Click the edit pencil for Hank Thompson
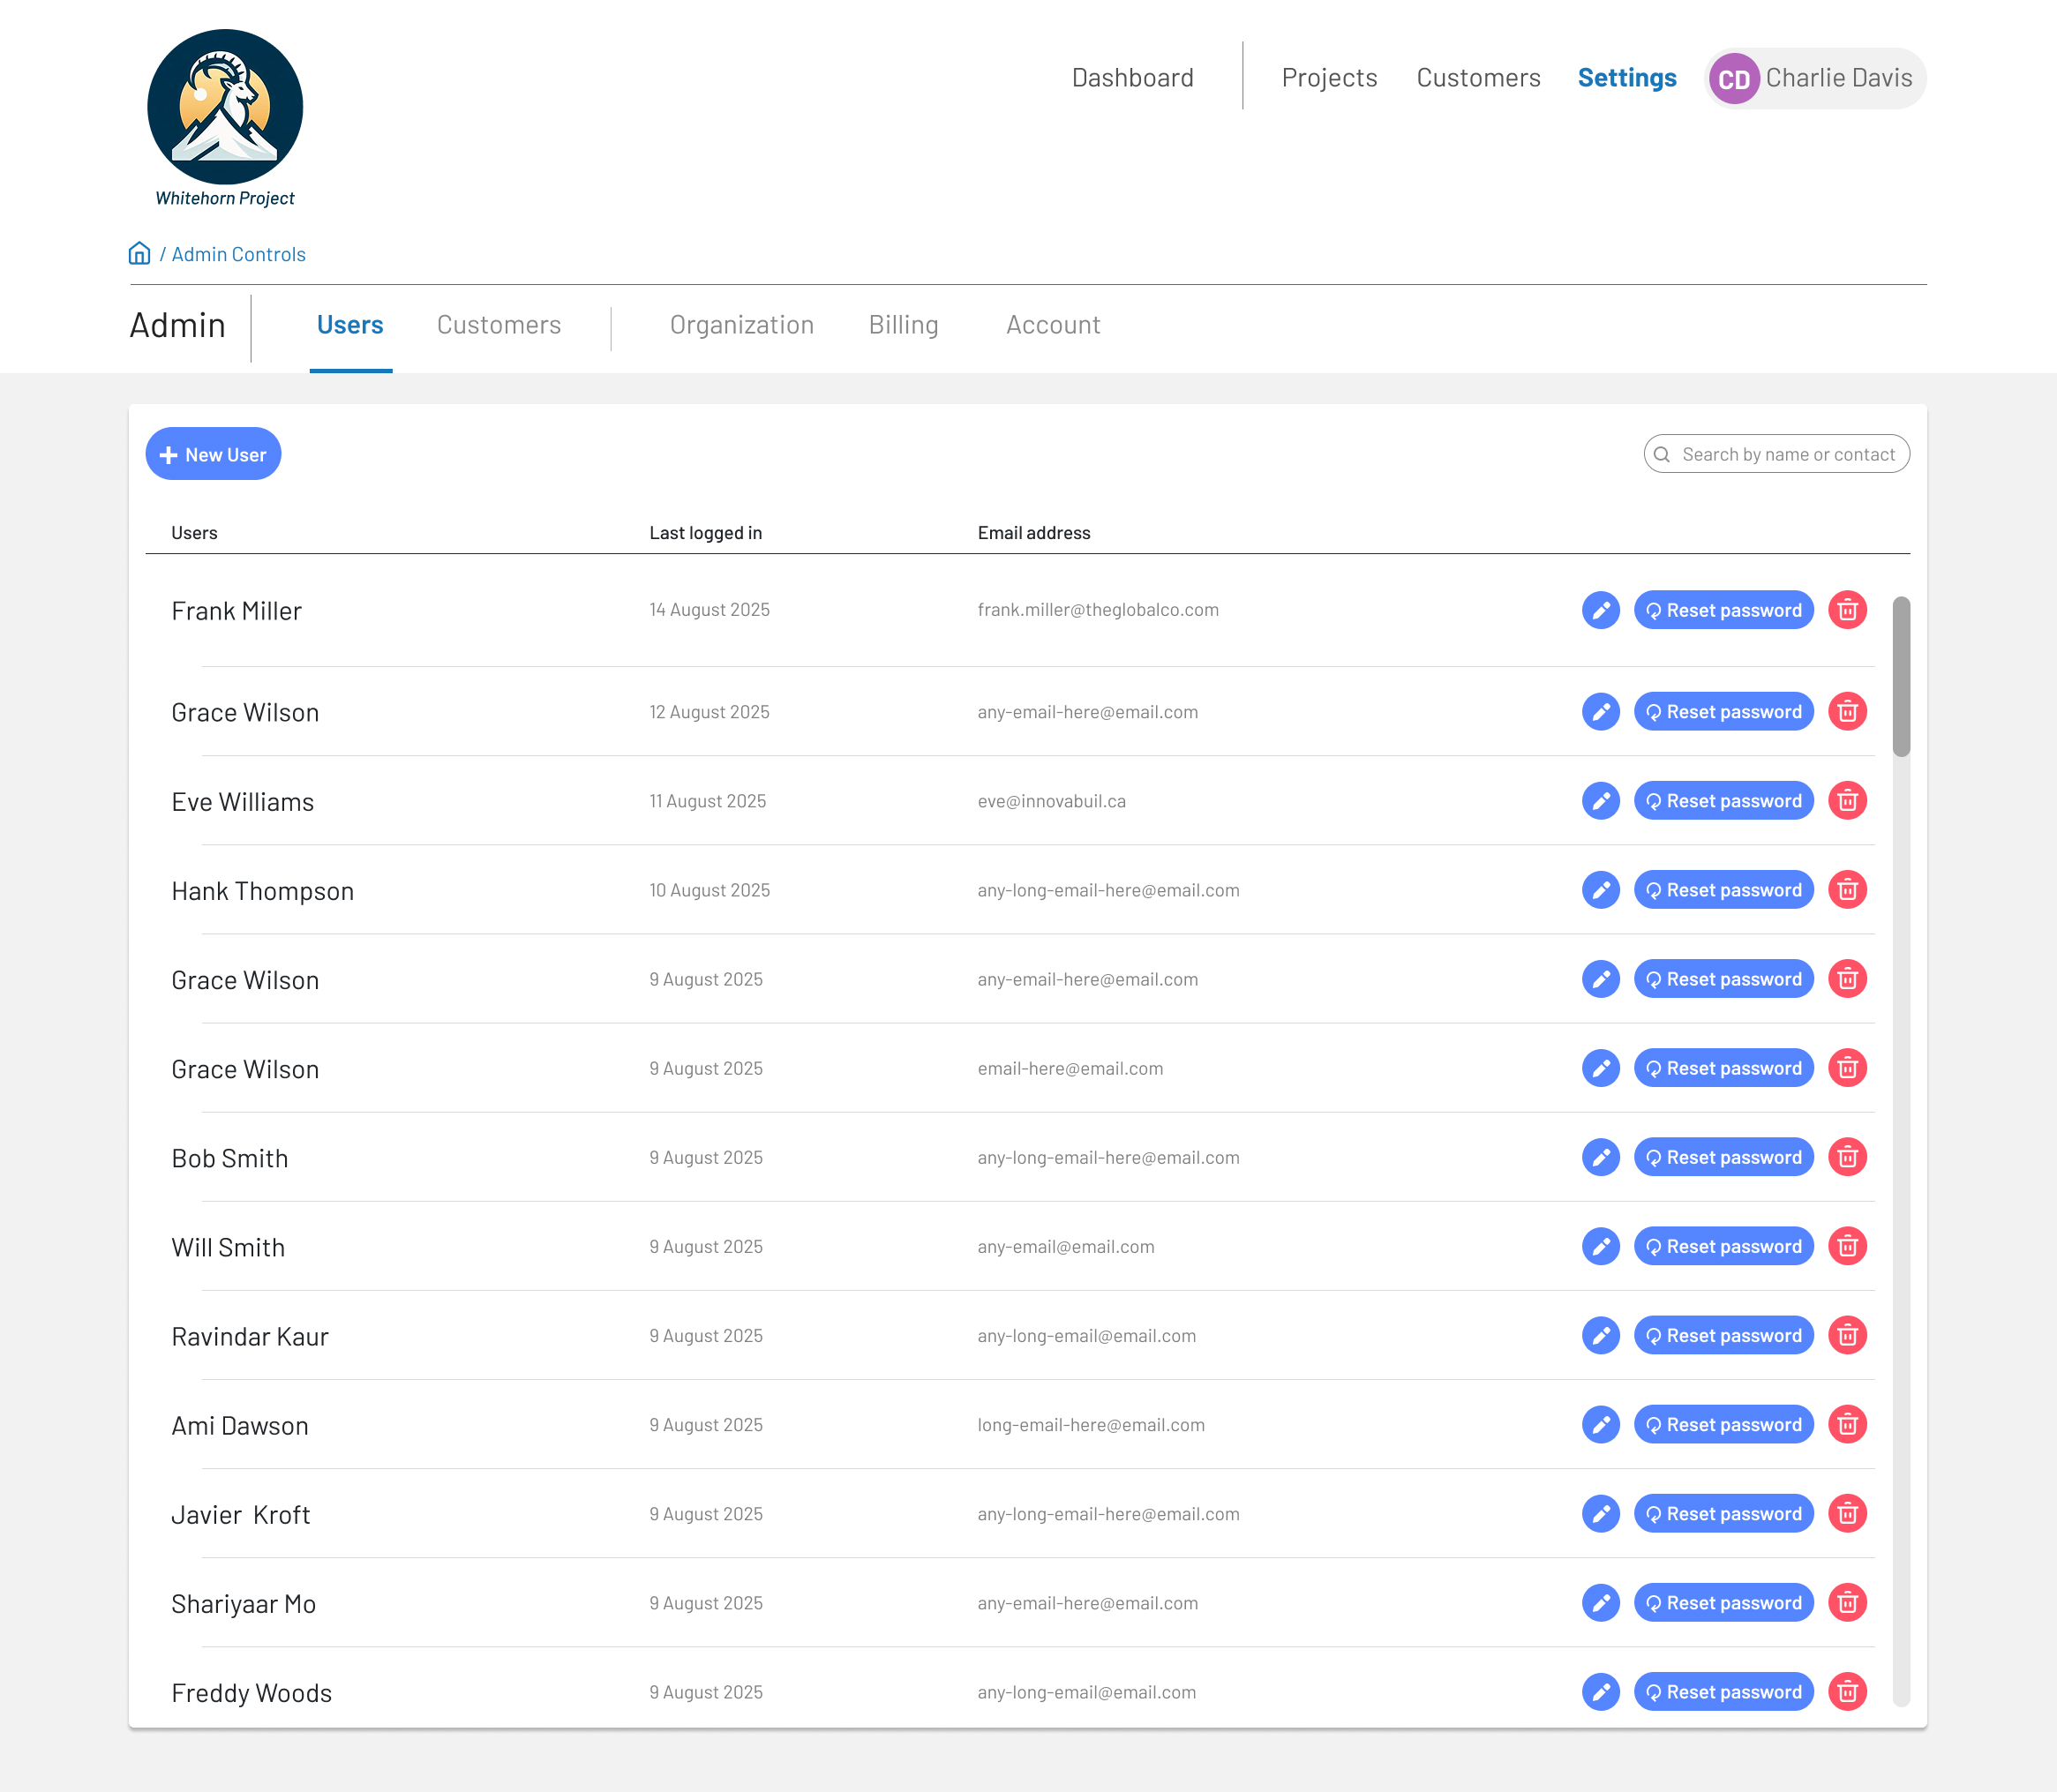 1600,890
